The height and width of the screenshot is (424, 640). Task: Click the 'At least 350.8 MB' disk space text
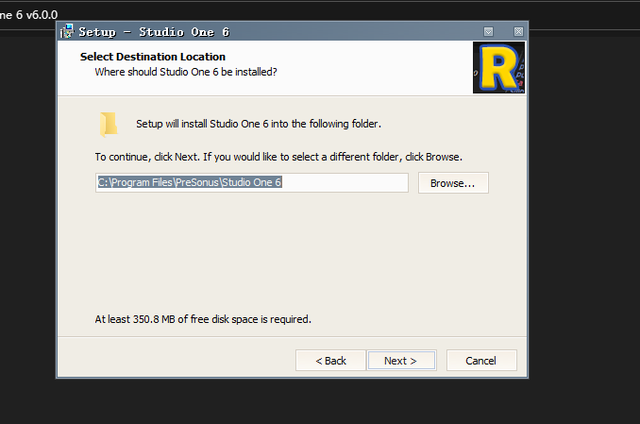[203, 319]
